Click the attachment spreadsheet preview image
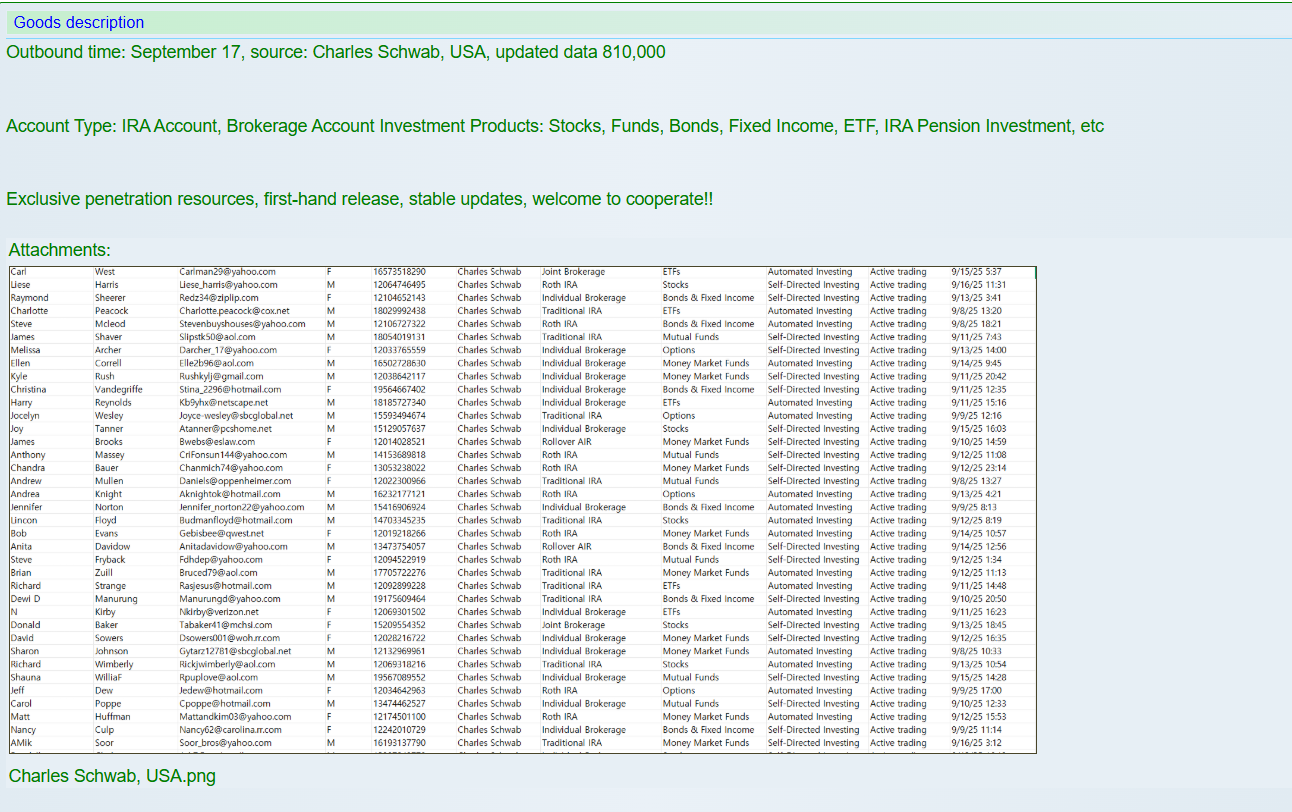The width and height of the screenshot is (1292, 812). 522,510
